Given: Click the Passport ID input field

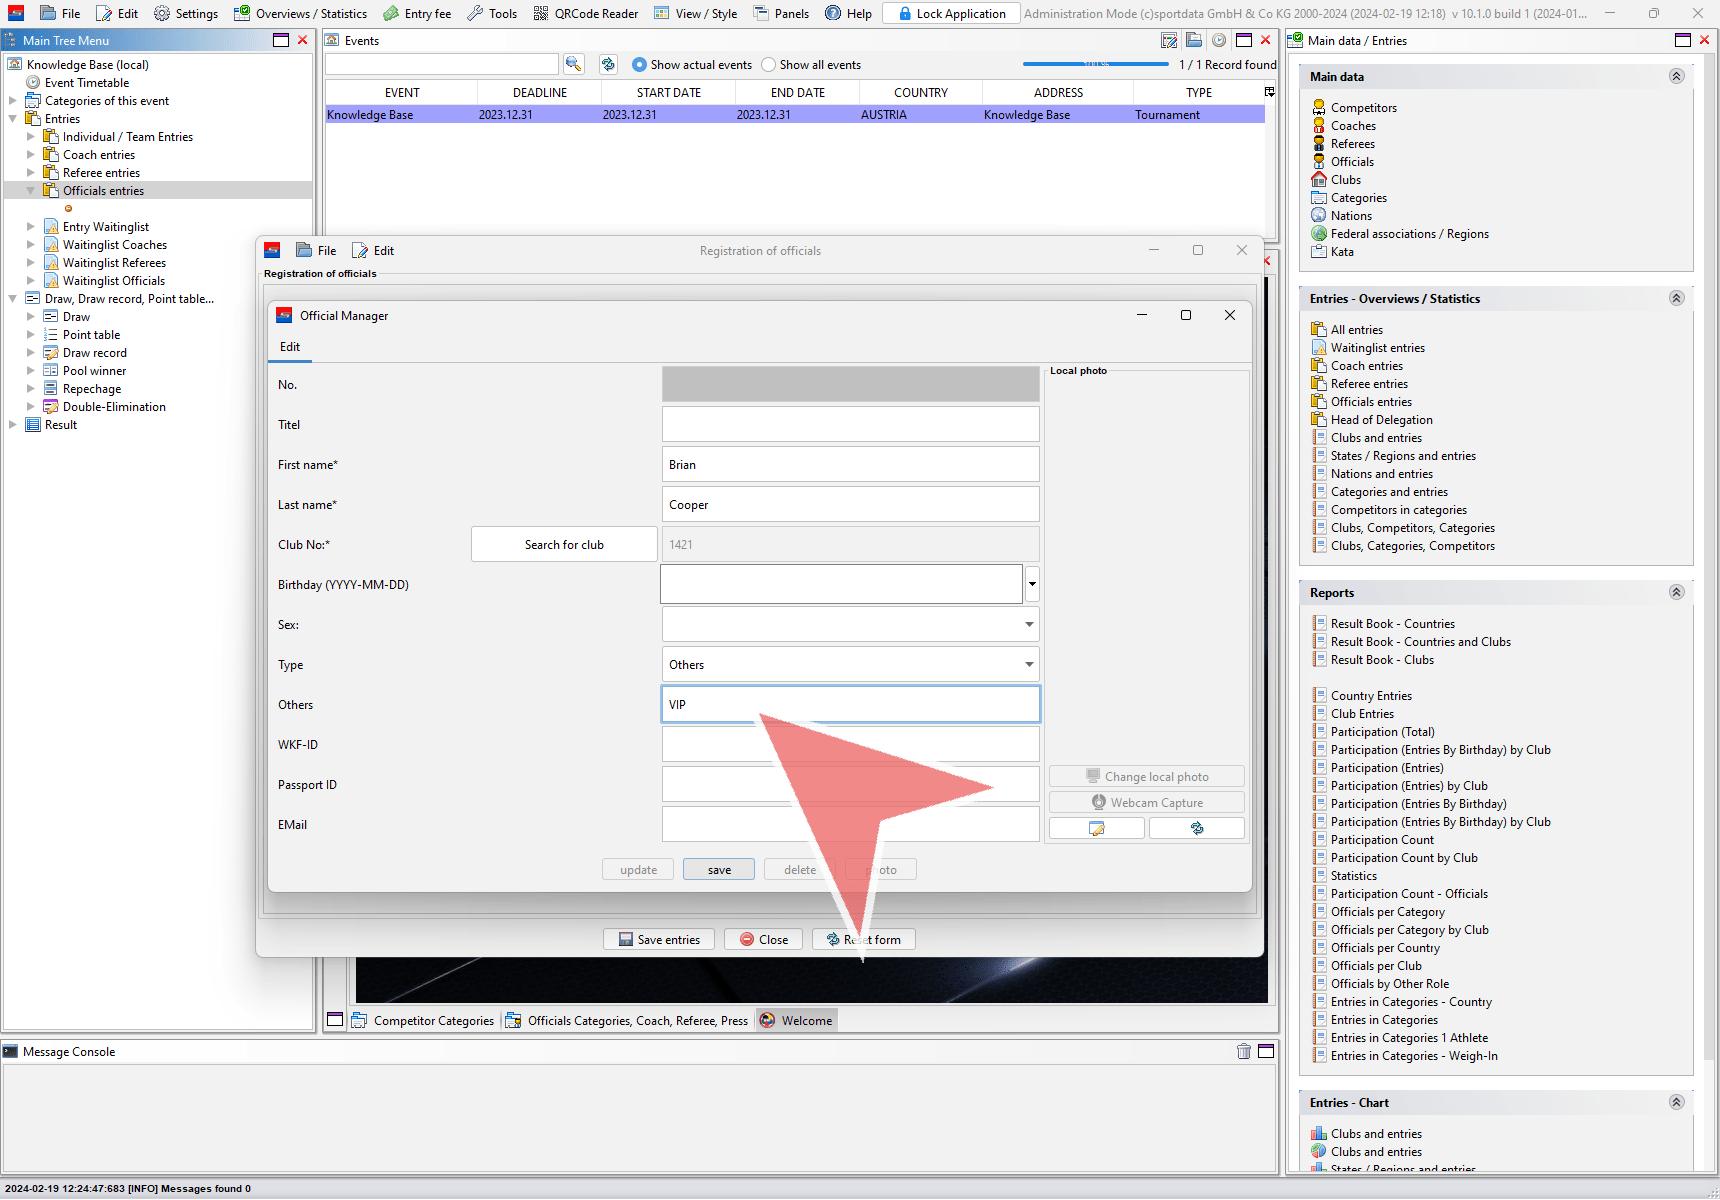Looking at the screenshot, I should (x=850, y=784).
